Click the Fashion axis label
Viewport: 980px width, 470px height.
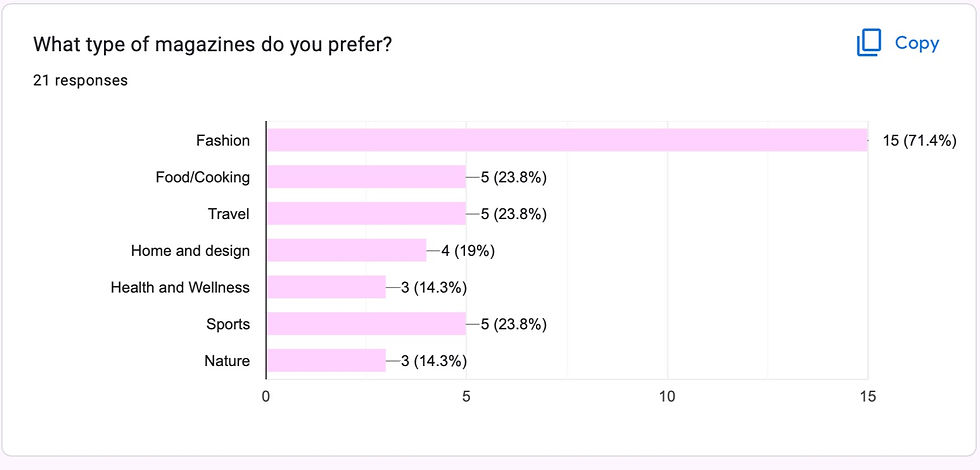[x=223, y=140]
